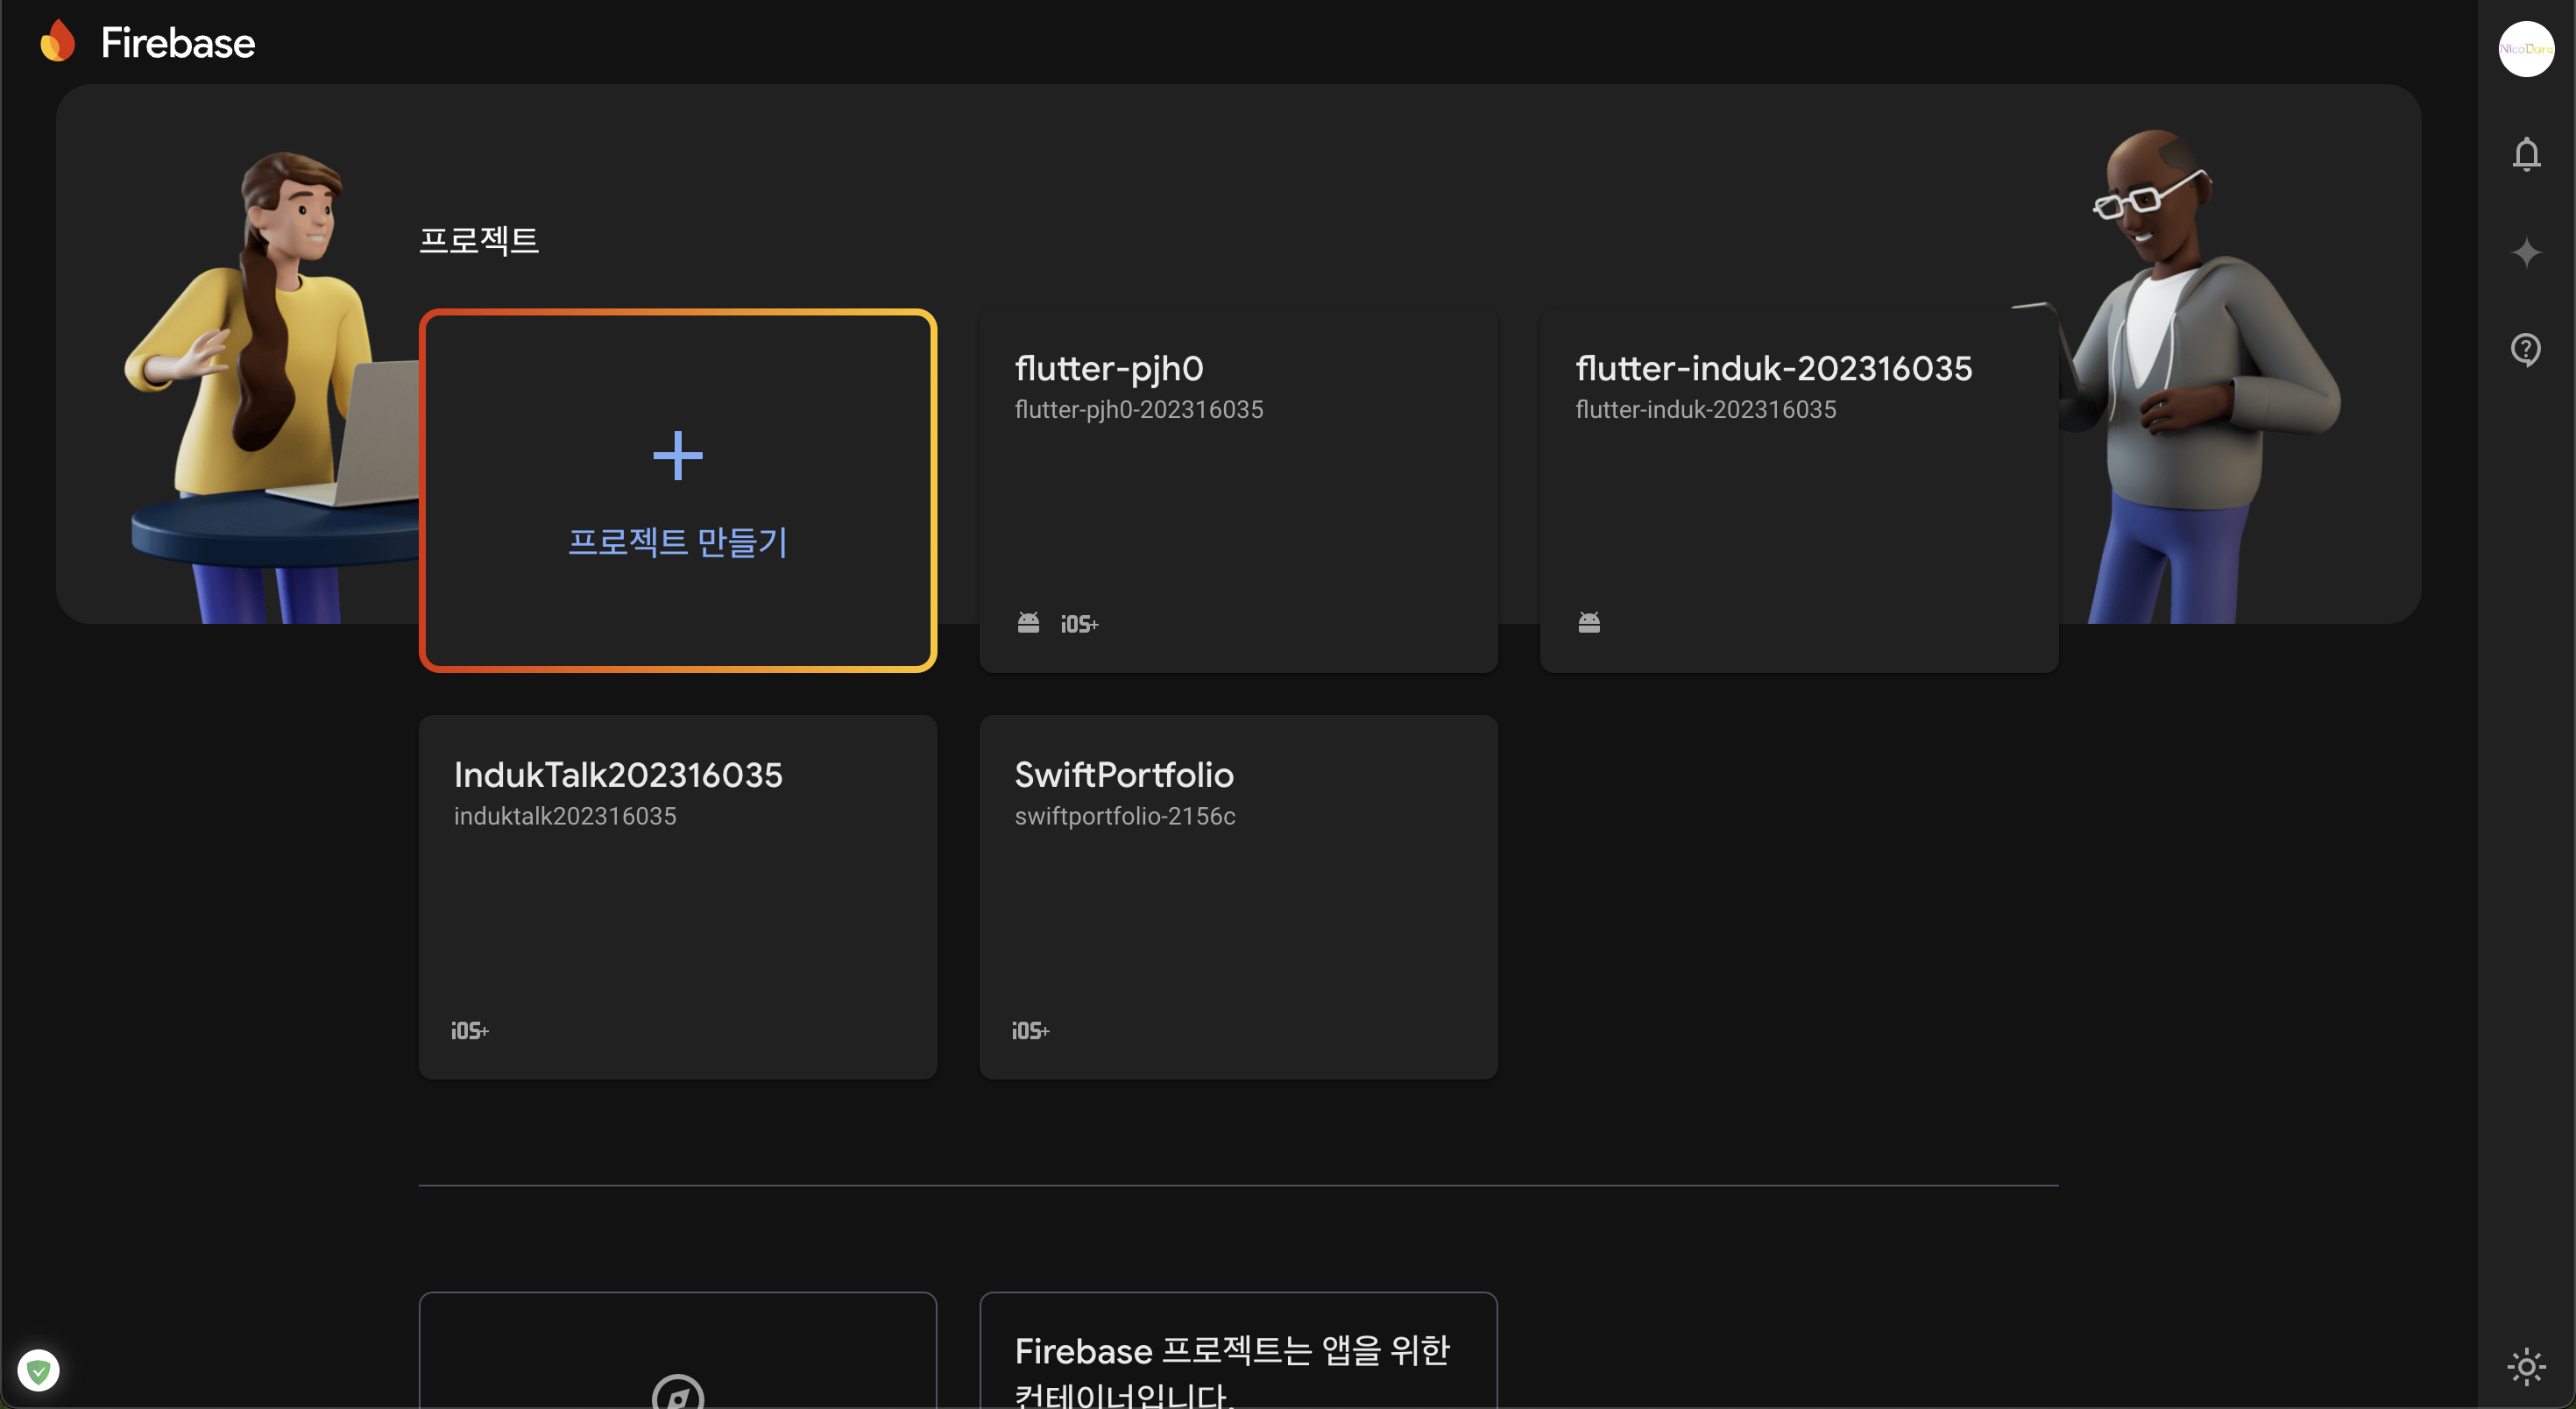Screen dimensions: 2576x1409
Task: Toggle light/dark theme sun icon
Action: (x=2526, y=1366)
